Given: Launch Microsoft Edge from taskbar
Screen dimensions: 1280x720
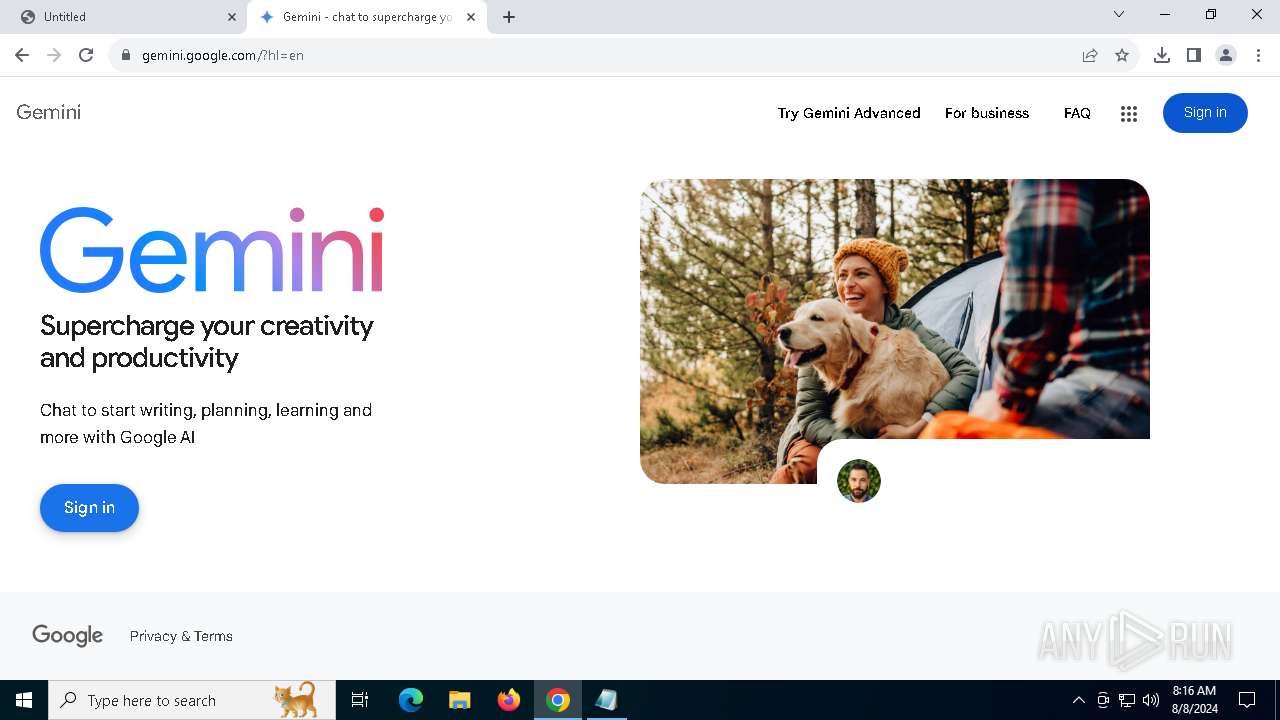Looking at the screenshot, I should (x=411, y=700).
